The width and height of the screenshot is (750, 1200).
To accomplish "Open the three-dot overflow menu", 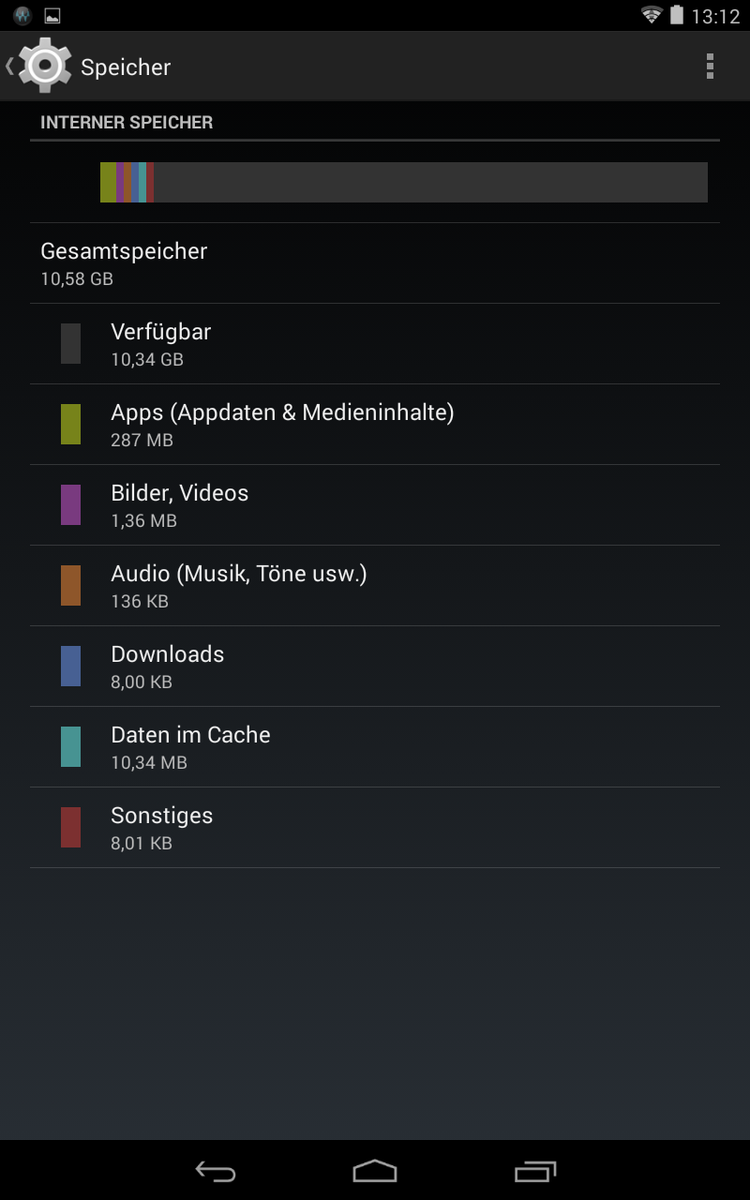I will point(710,66).
